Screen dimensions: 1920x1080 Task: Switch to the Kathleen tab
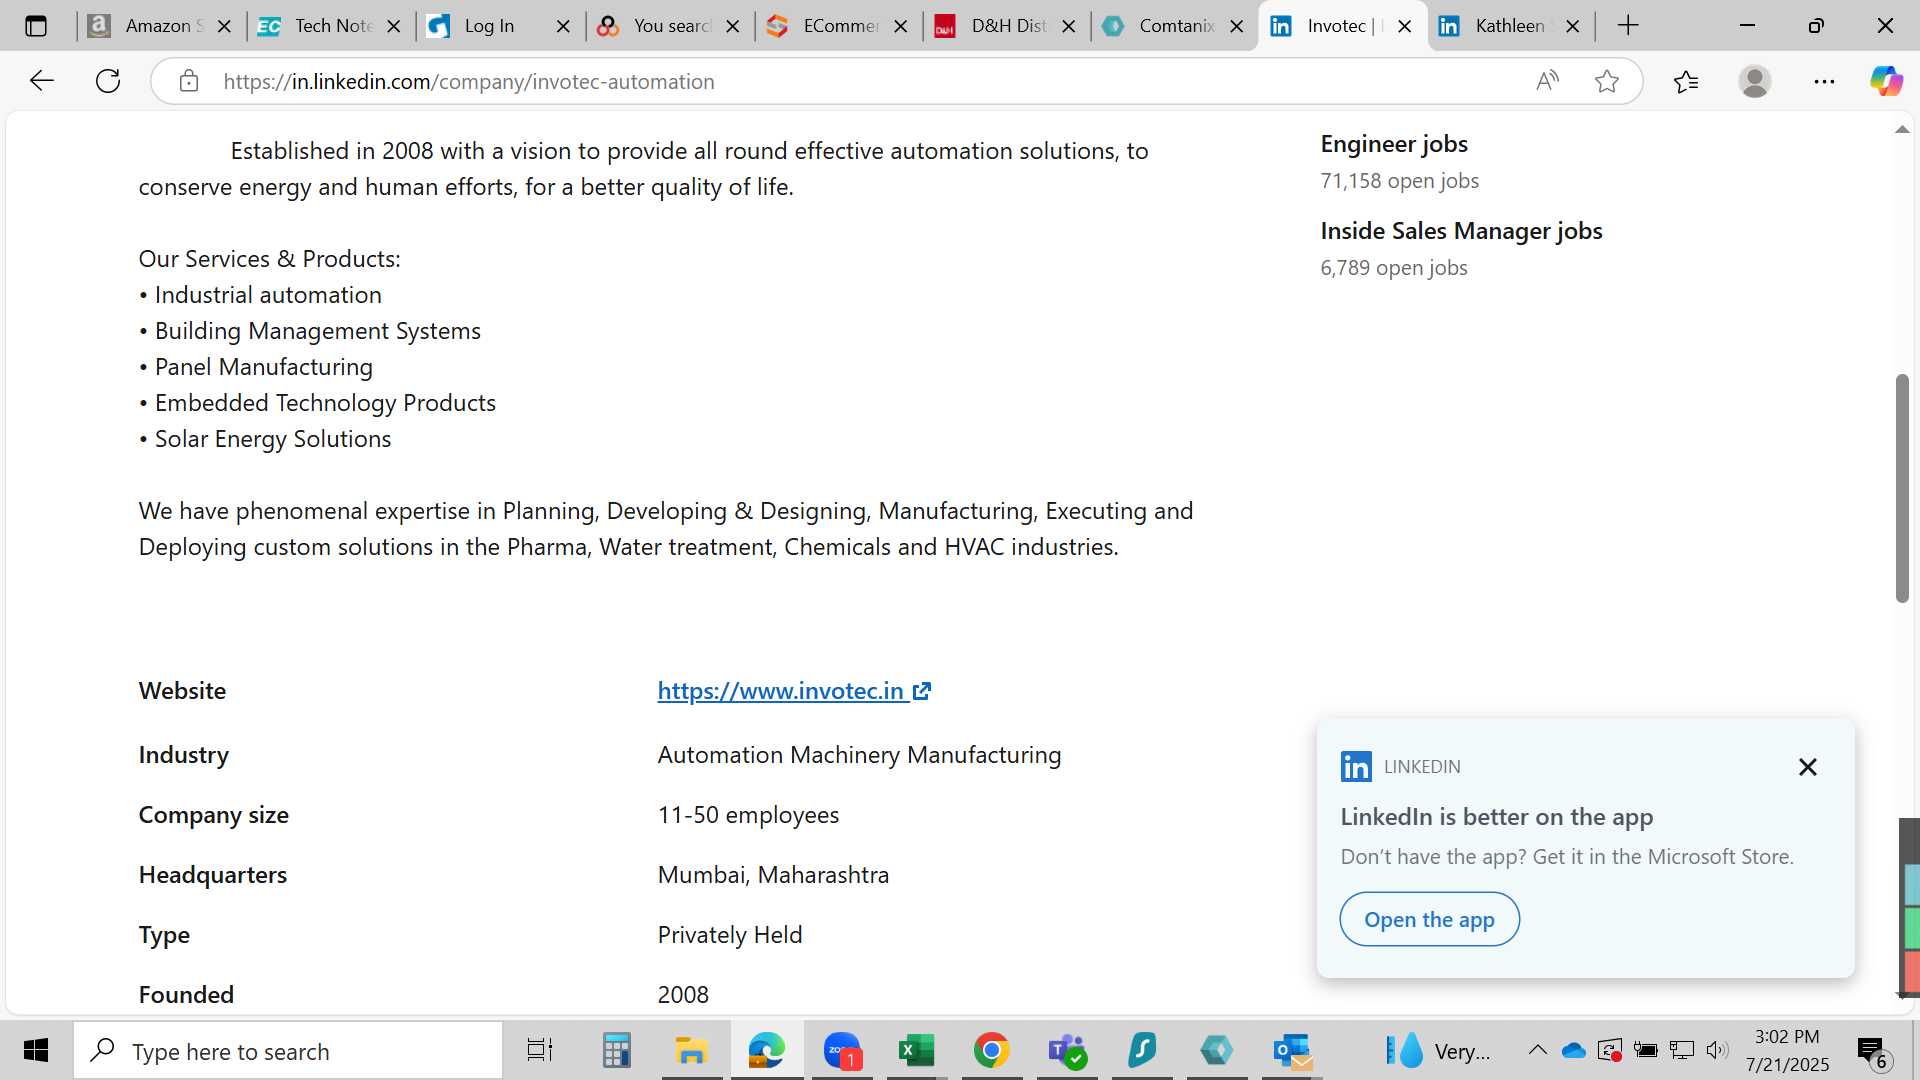(x=1509, y=26)
